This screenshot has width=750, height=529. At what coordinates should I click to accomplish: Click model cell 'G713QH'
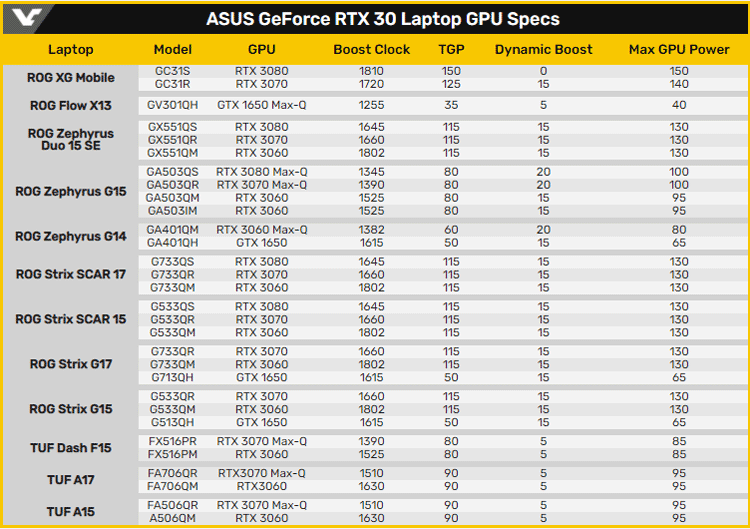[x=173, y=377]
